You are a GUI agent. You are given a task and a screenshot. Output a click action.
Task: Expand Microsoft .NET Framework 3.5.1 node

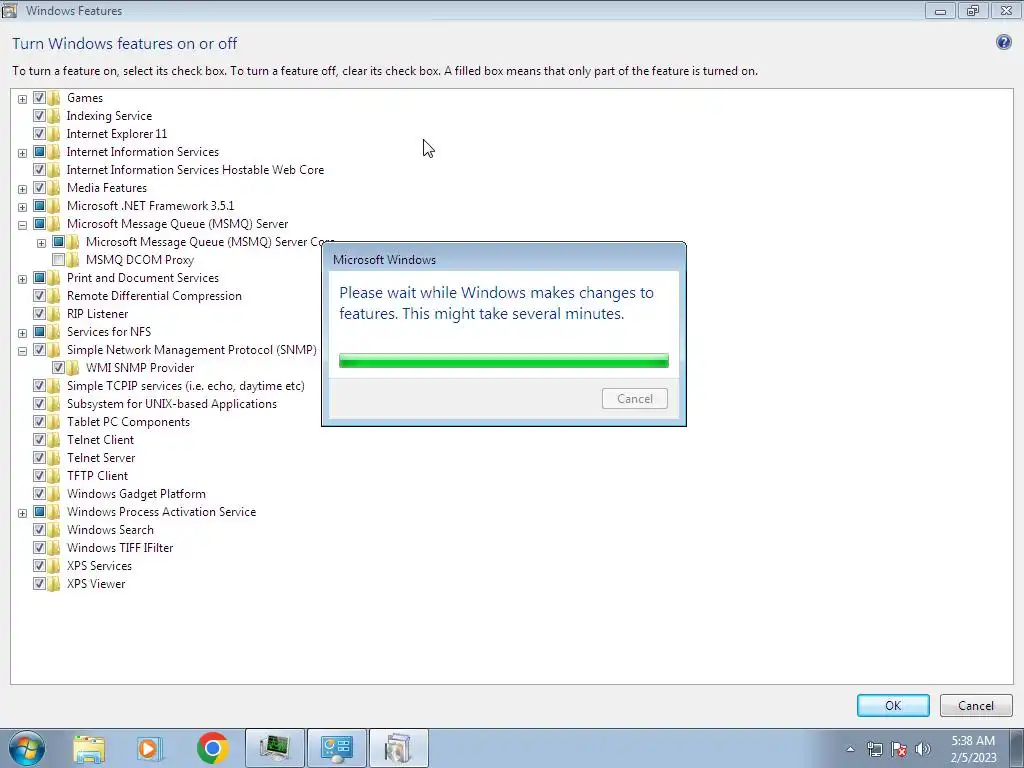click(22, 207)
